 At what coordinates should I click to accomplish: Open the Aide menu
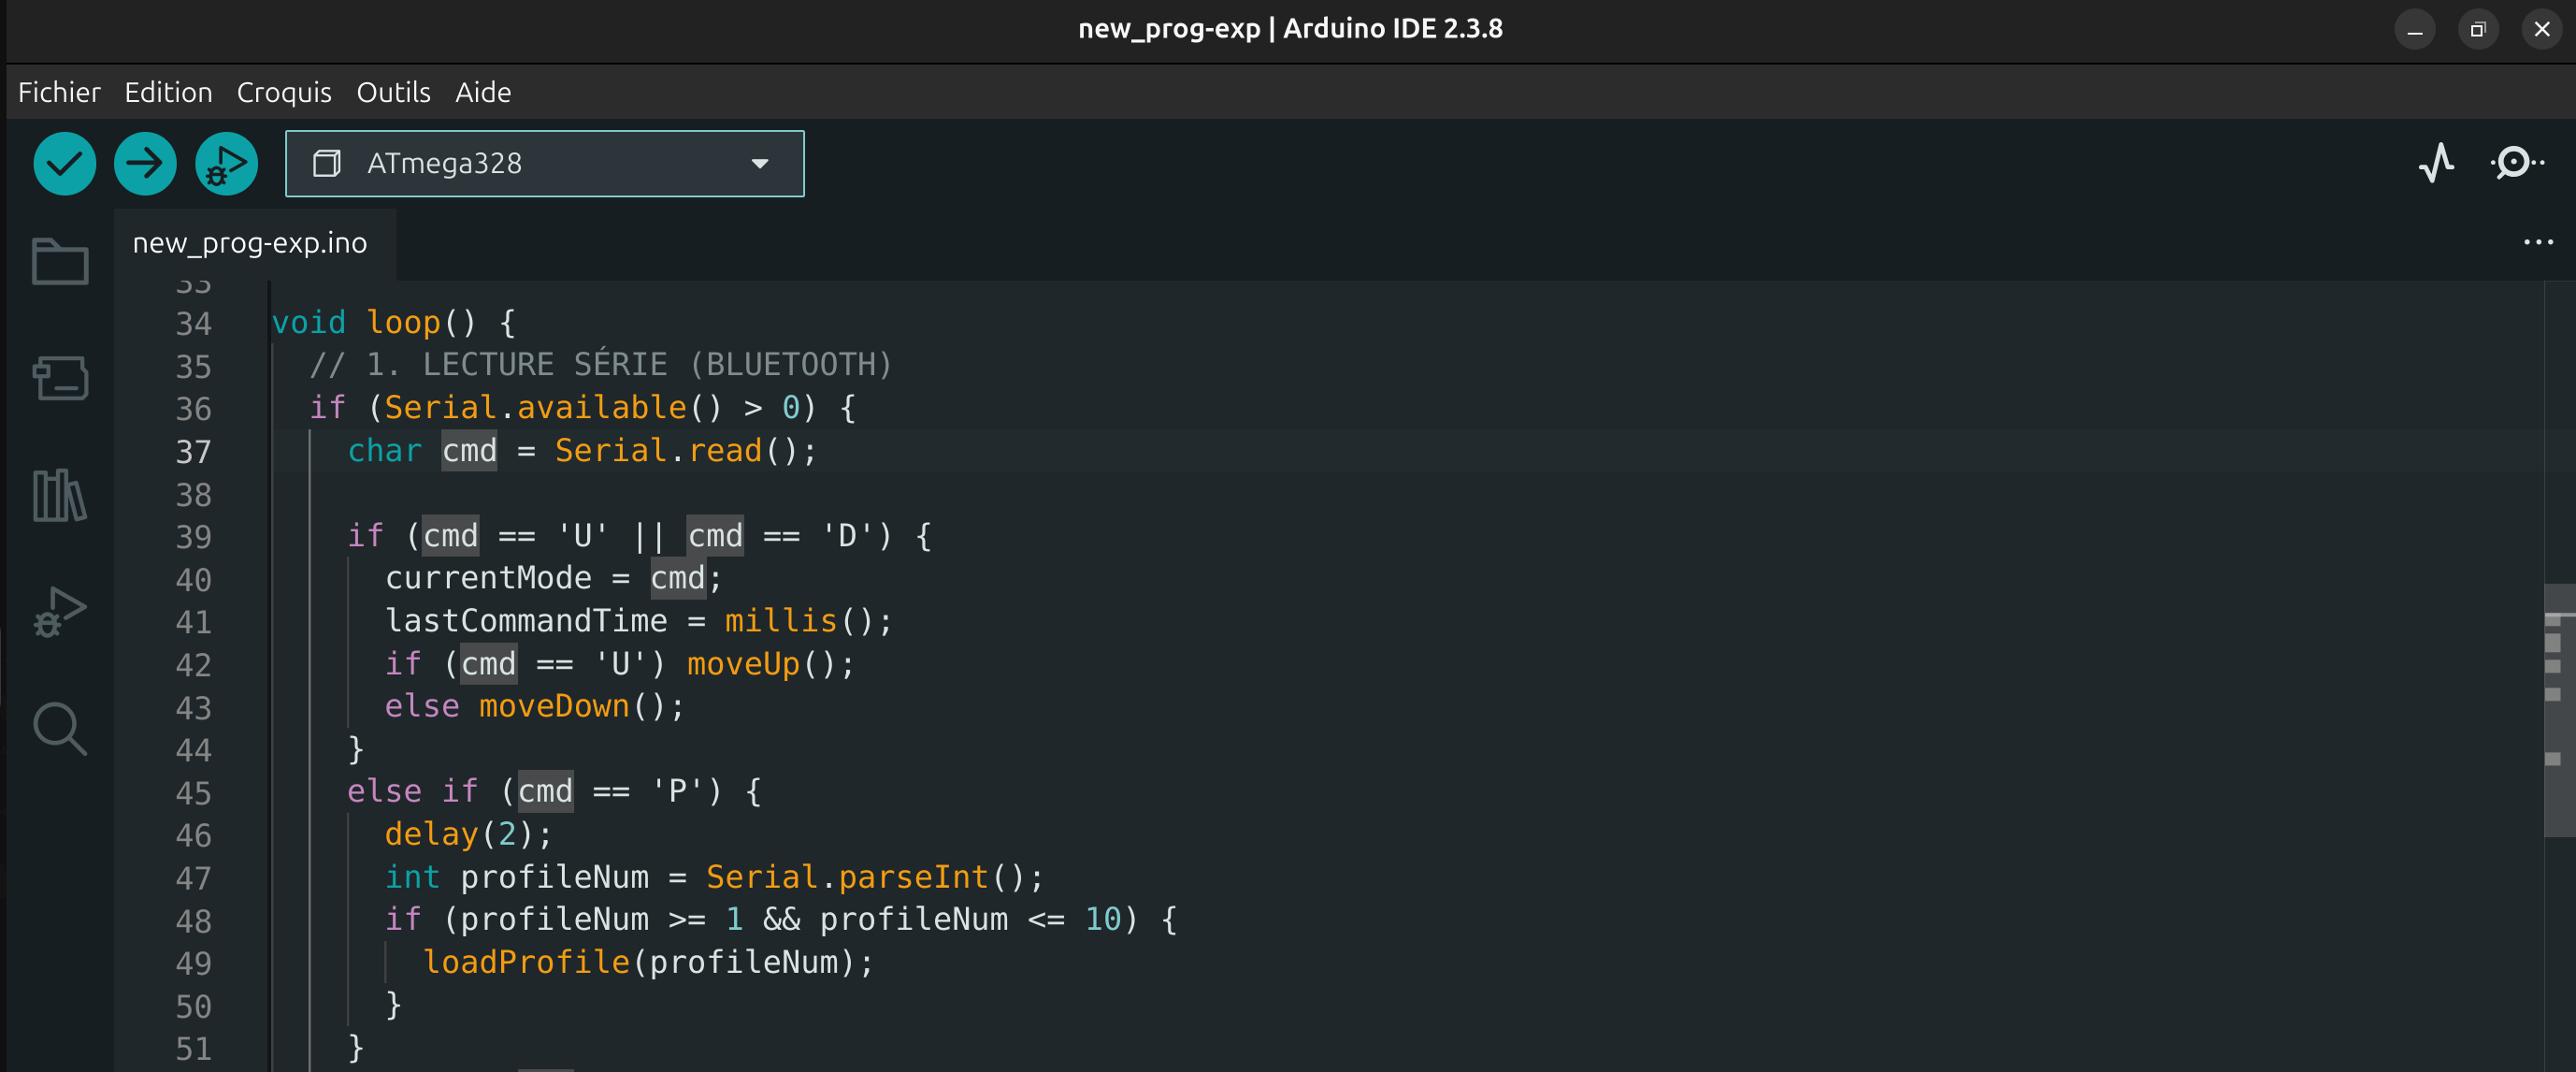click(x=483, y=92)
